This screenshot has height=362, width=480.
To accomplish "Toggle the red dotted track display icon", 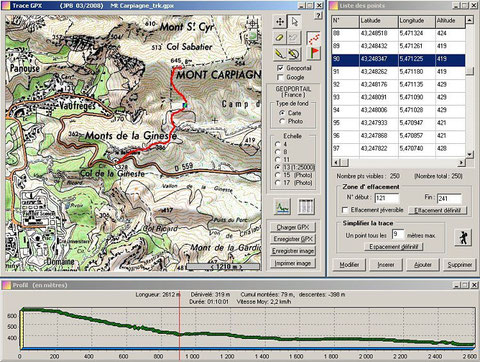I will coord(313,38).
